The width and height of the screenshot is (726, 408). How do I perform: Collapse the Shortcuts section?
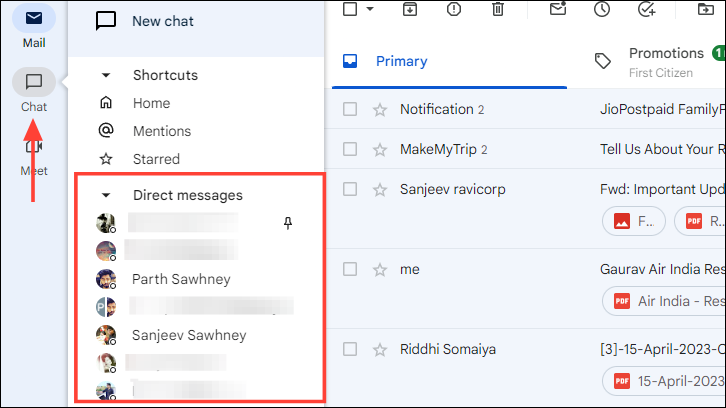[x=106, y=75]
